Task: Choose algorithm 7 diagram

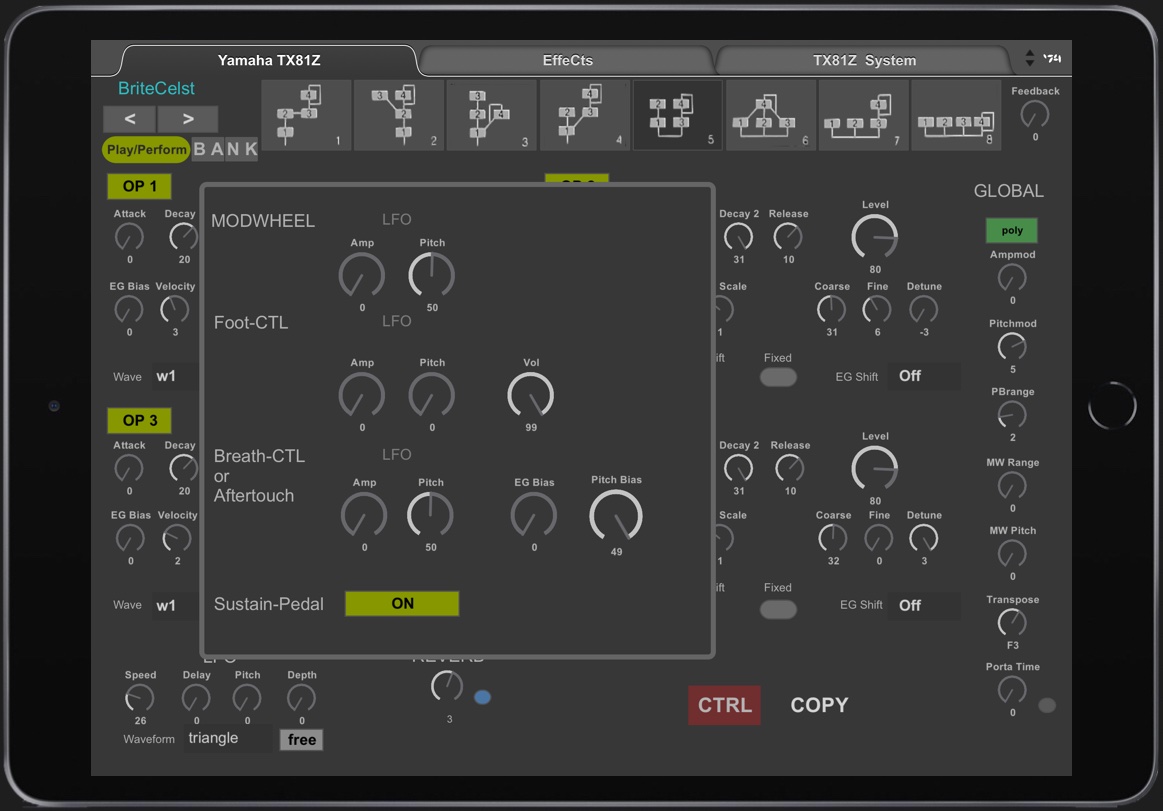Action: [x=863, y=116]
